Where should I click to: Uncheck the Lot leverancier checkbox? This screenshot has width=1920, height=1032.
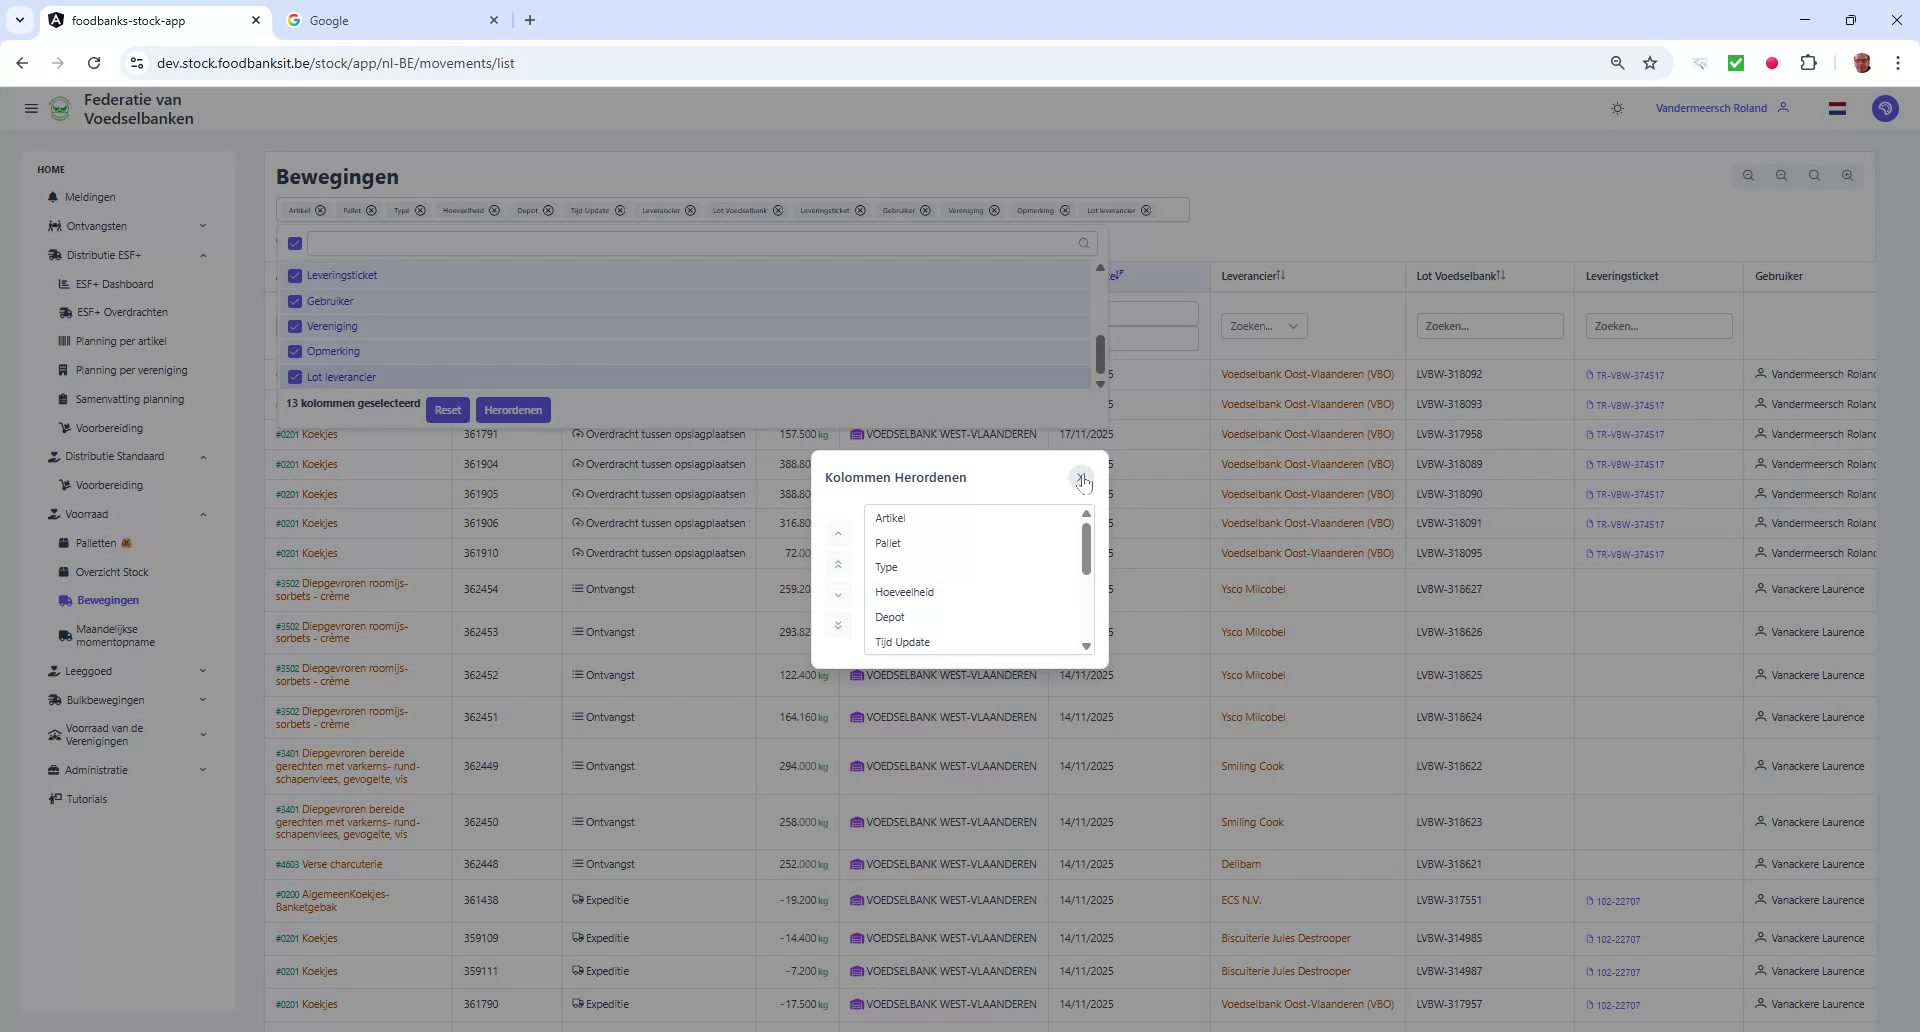coord(294,377)
